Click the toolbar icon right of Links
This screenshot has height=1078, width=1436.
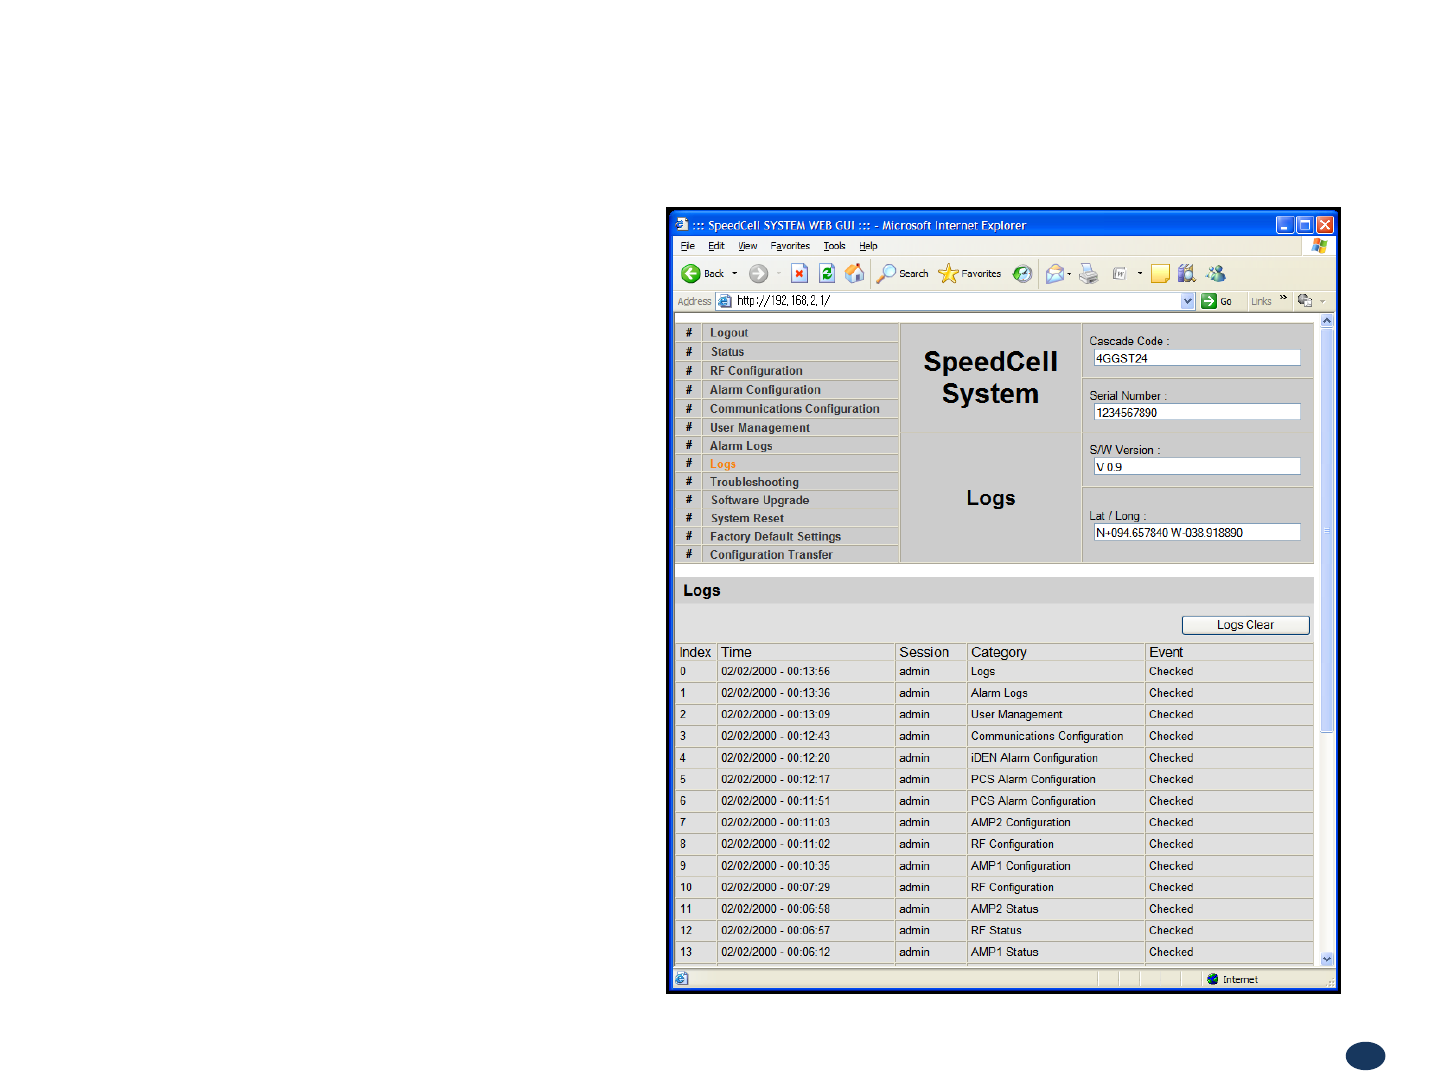(1305, 300)
